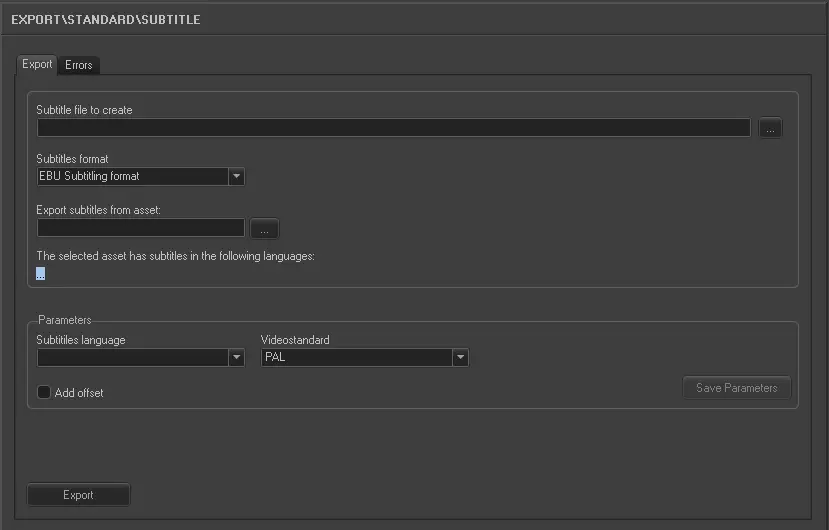Click the Videostandard dropdown arrow
The width and height of the screenshot is (829, 530).
click(460, 357)
